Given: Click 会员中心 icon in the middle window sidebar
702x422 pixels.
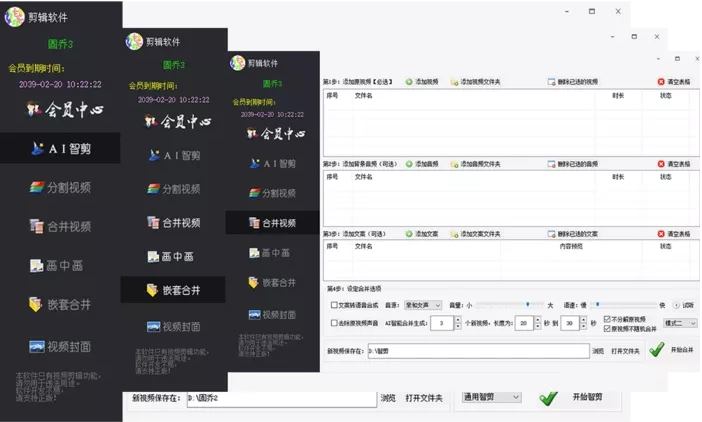Looking at the screenshot, I should [x=151, y=121].
